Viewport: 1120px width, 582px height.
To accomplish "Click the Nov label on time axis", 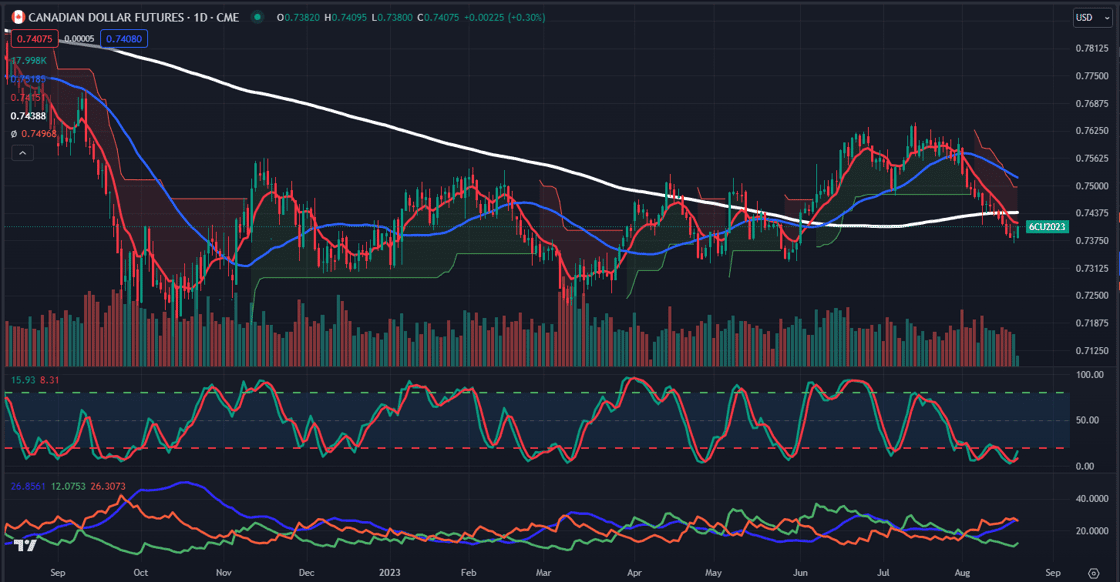I will click(x=224, y=573).
